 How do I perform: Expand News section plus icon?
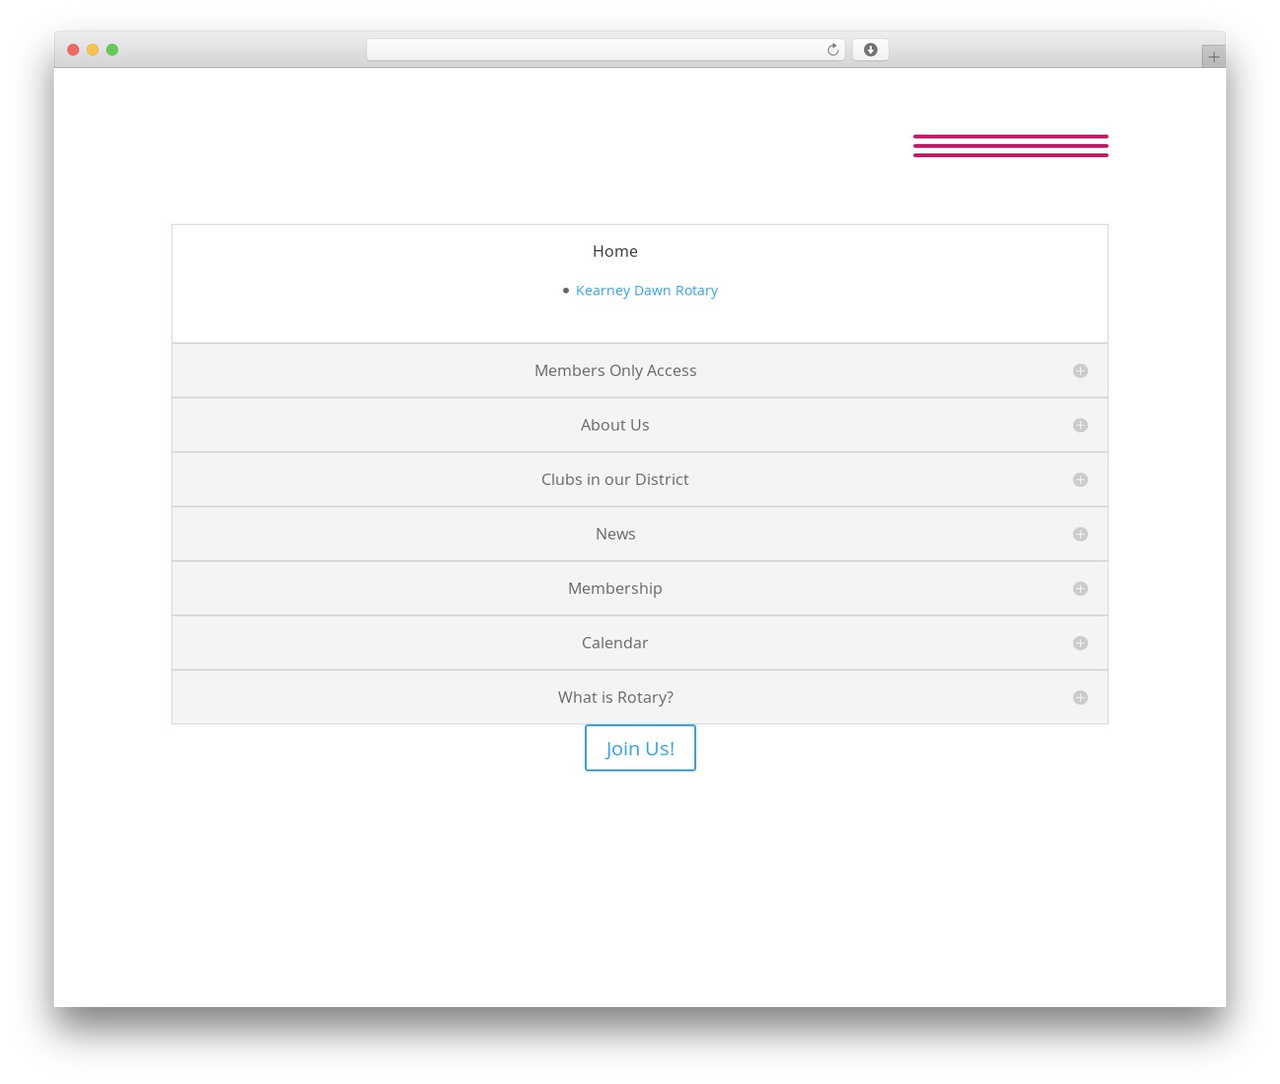[1080, 534]
